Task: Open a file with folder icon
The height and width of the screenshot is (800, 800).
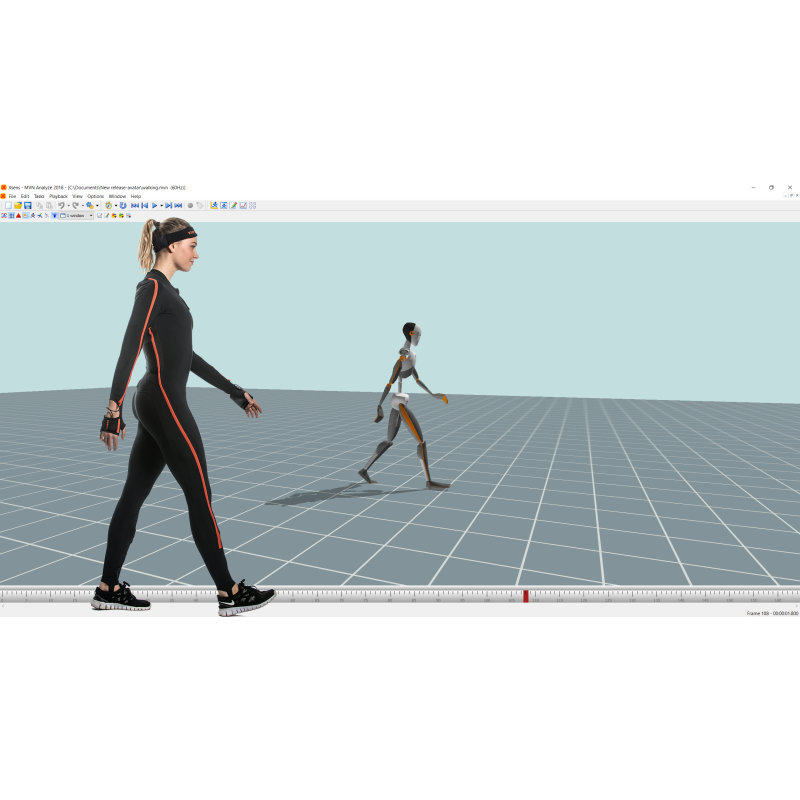Action: pyautogui.click(x=18, y=205)
